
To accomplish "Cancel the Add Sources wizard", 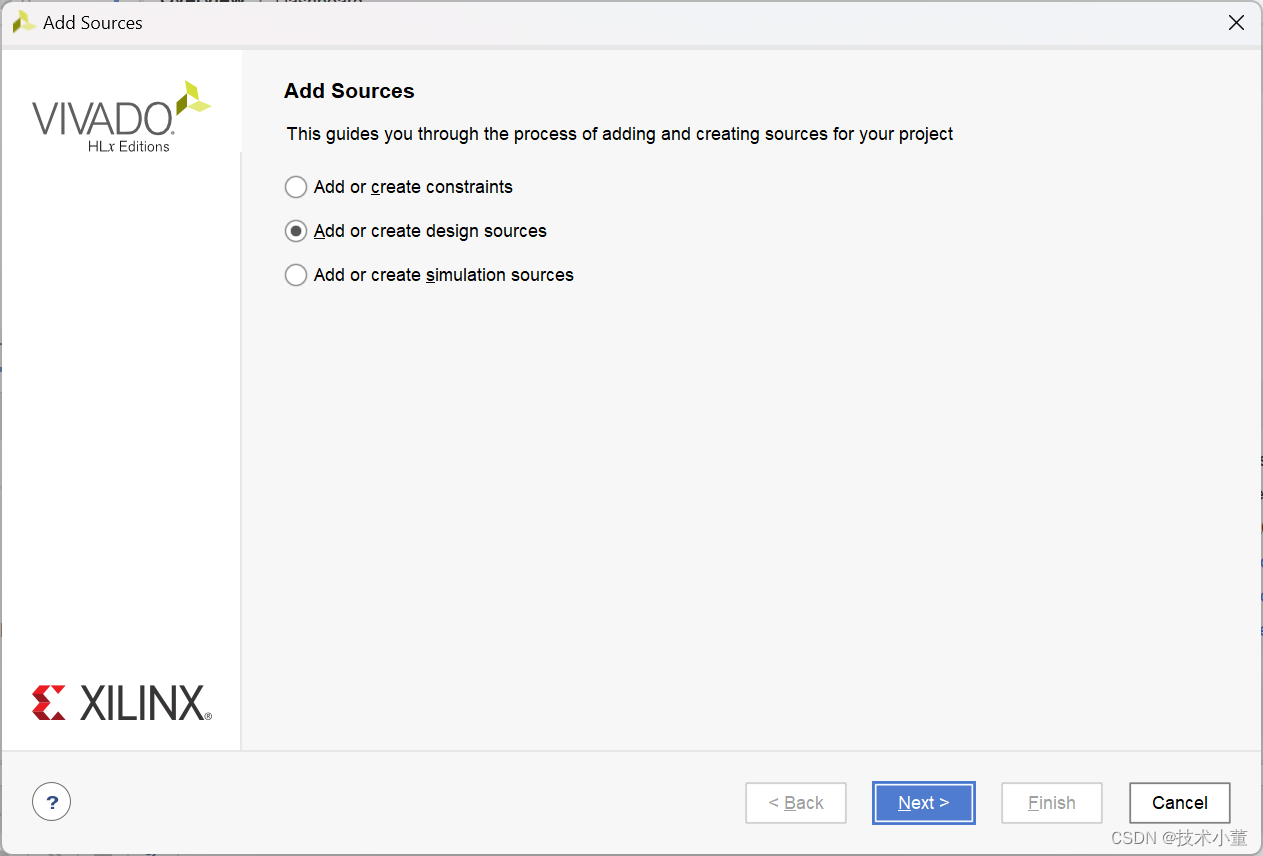I will click(1179, 803).
